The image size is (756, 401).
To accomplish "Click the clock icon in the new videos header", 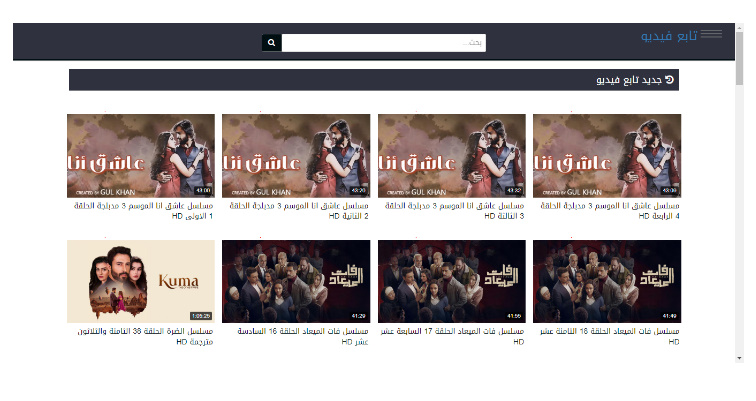I will pos(670,79).
